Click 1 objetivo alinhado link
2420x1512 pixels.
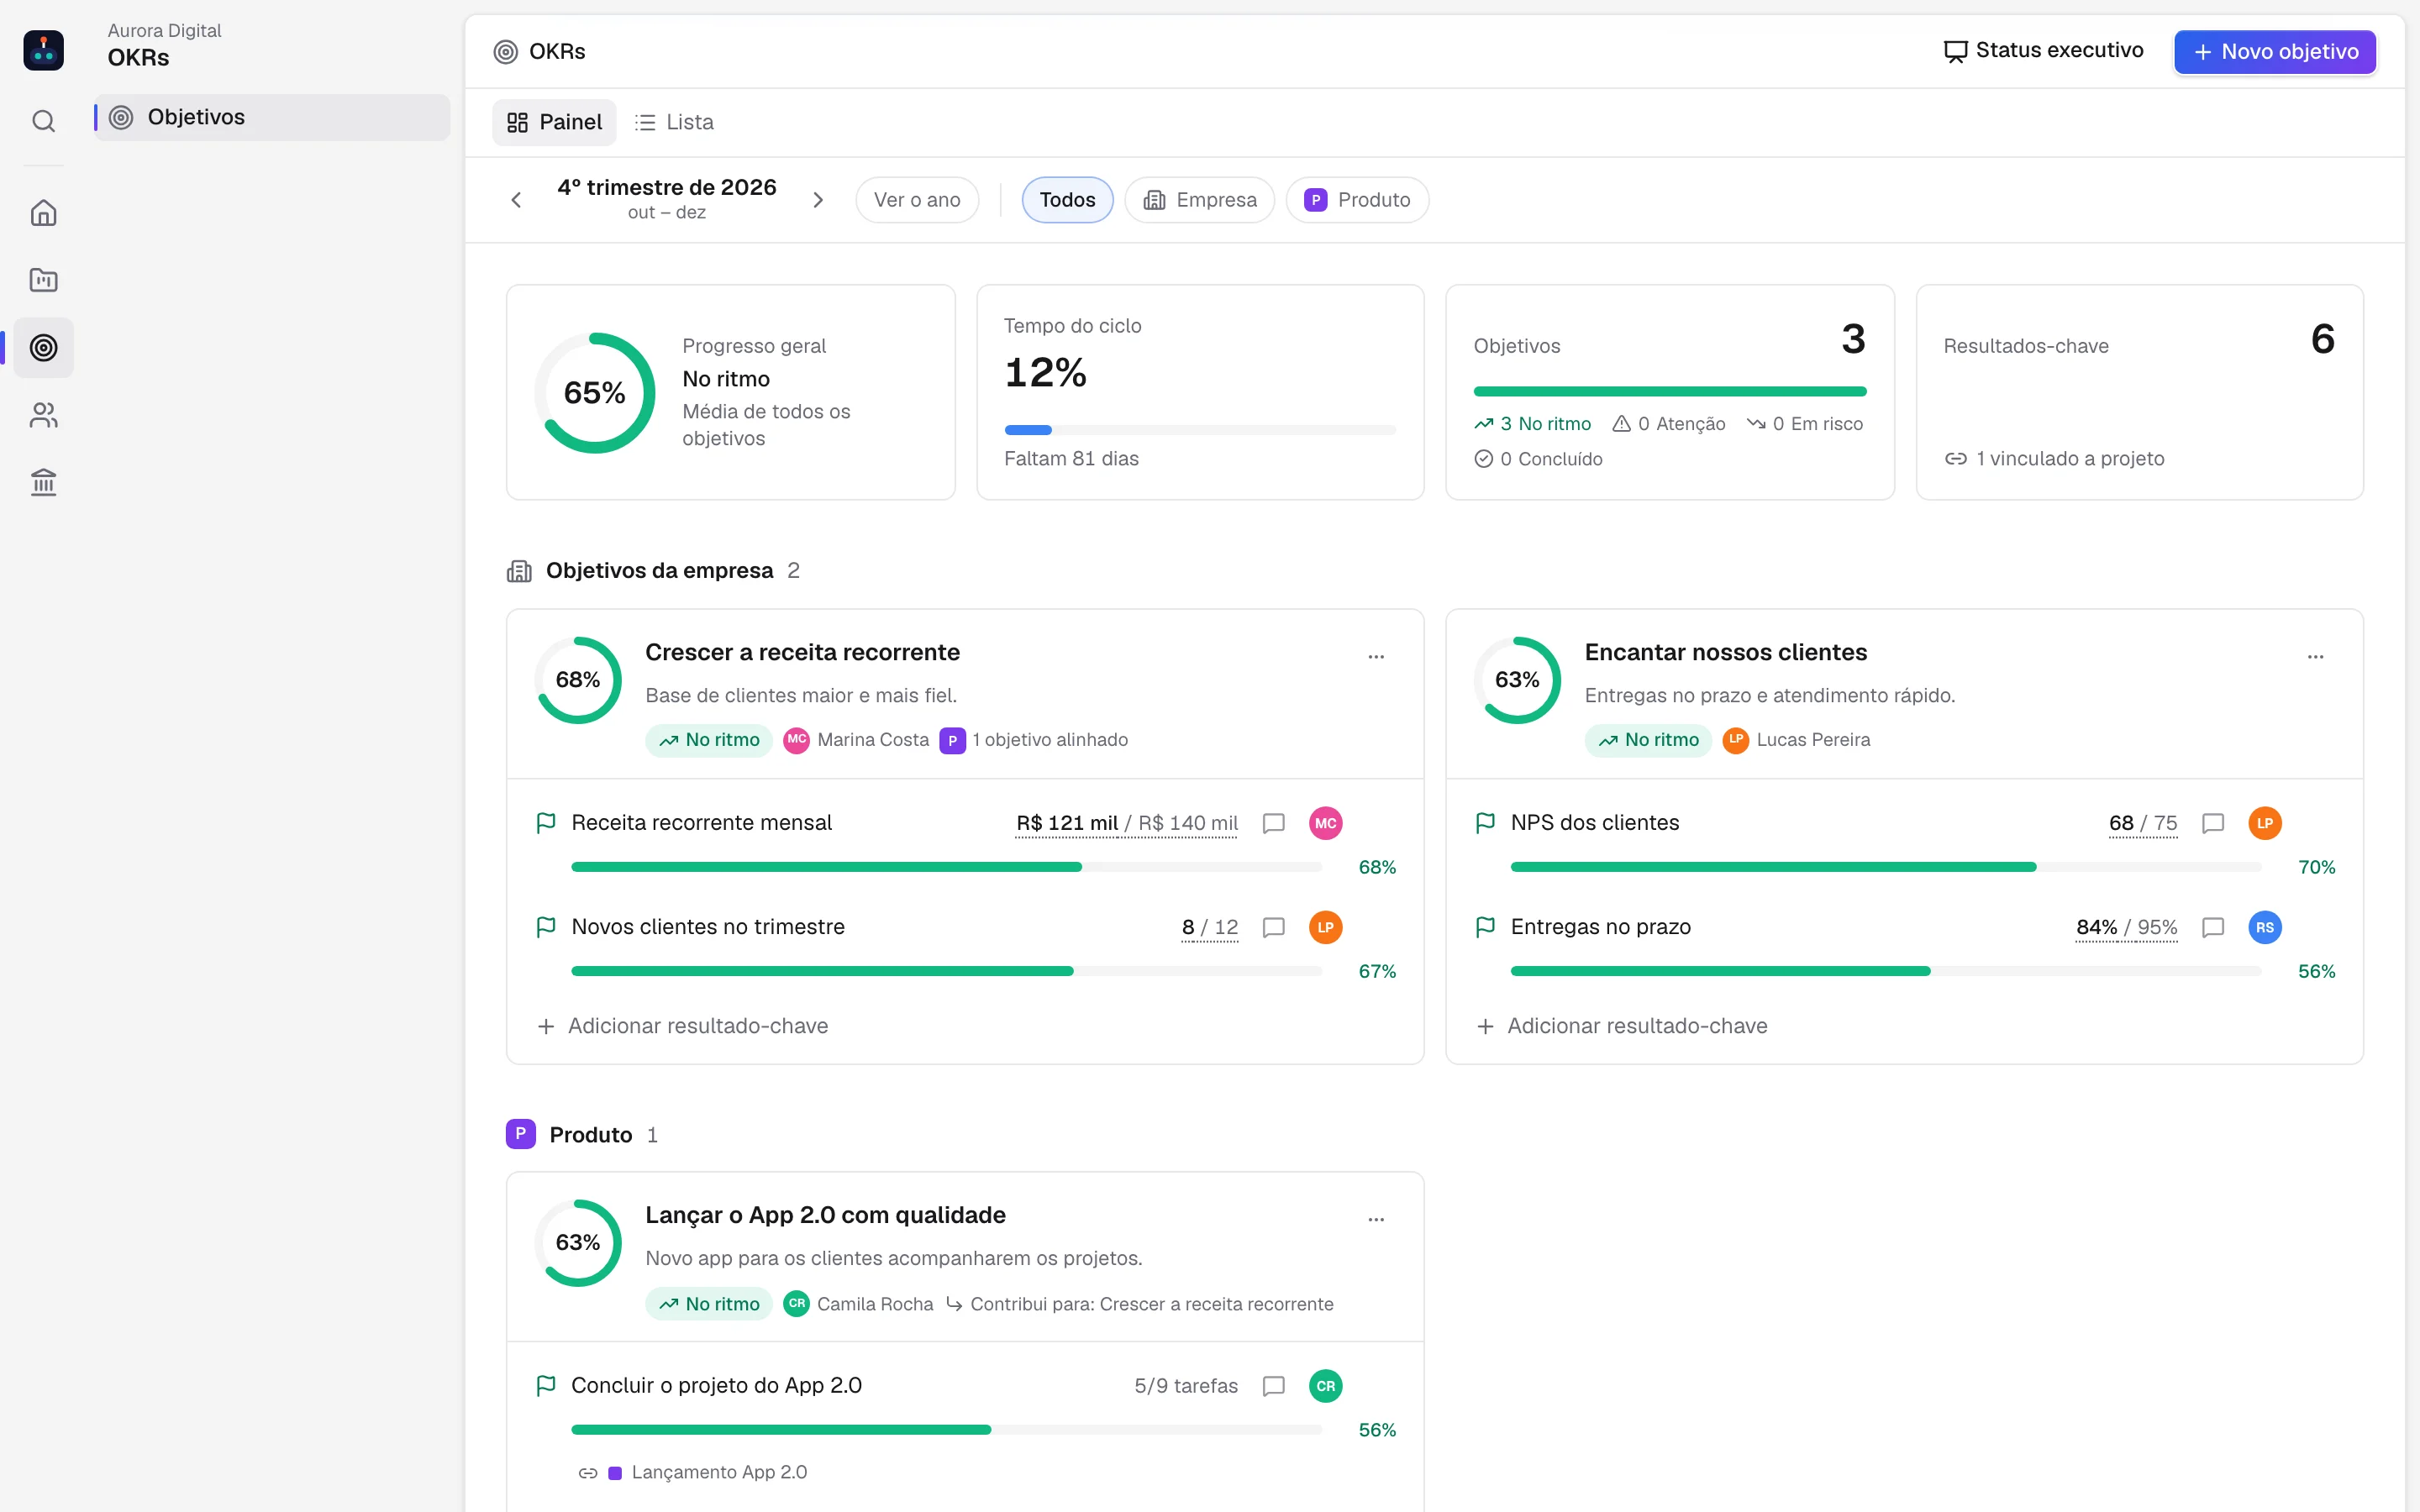(1034, 740)
